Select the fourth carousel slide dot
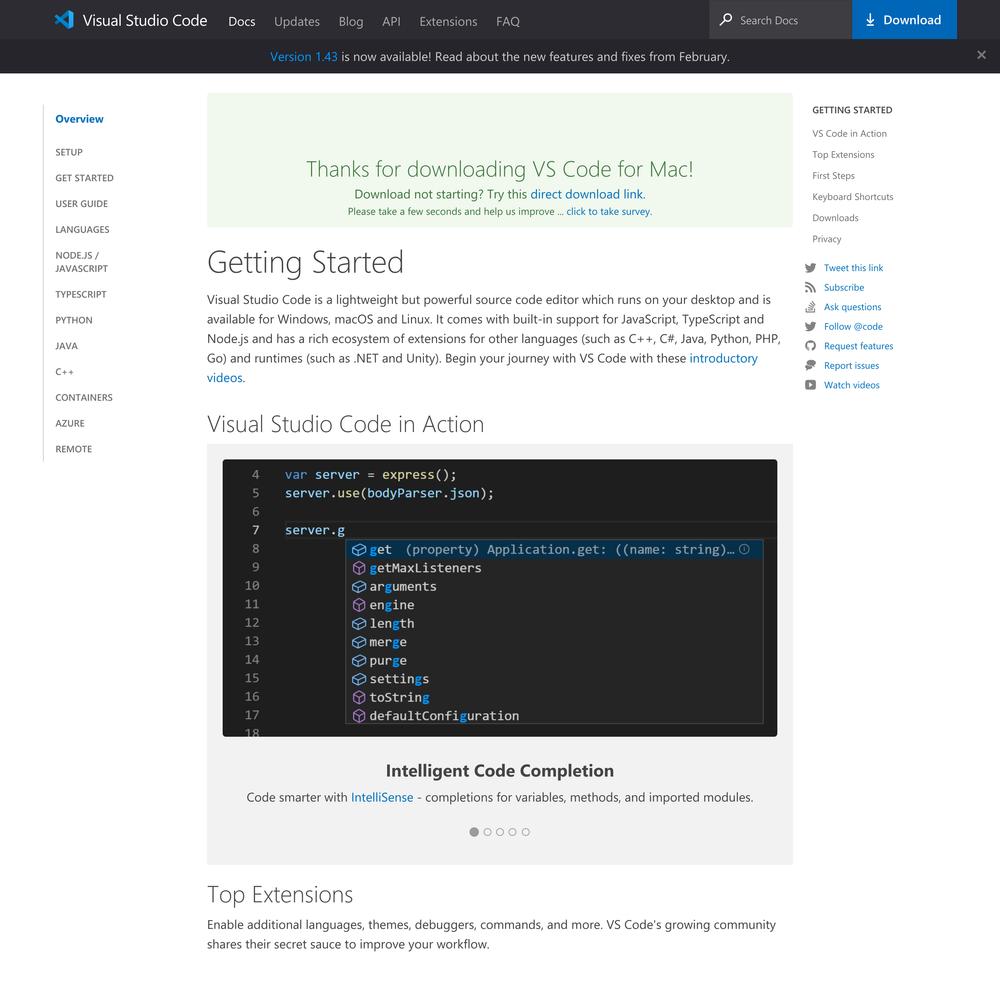This screenshot has height=1000, width=1000. [513, 832]
